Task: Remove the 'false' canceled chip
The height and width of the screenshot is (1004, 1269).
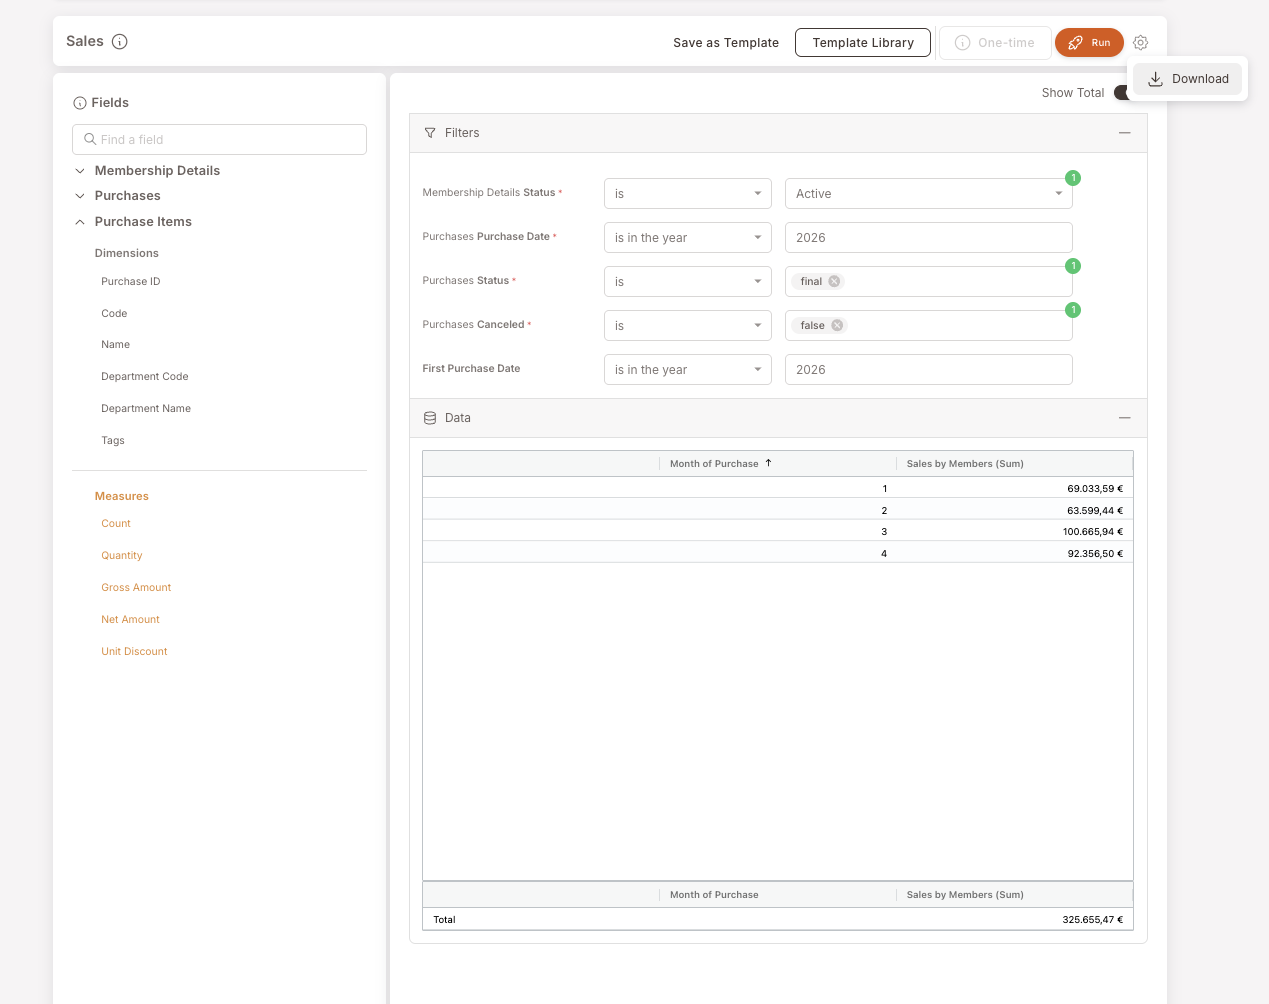Action: pos(837,326)
